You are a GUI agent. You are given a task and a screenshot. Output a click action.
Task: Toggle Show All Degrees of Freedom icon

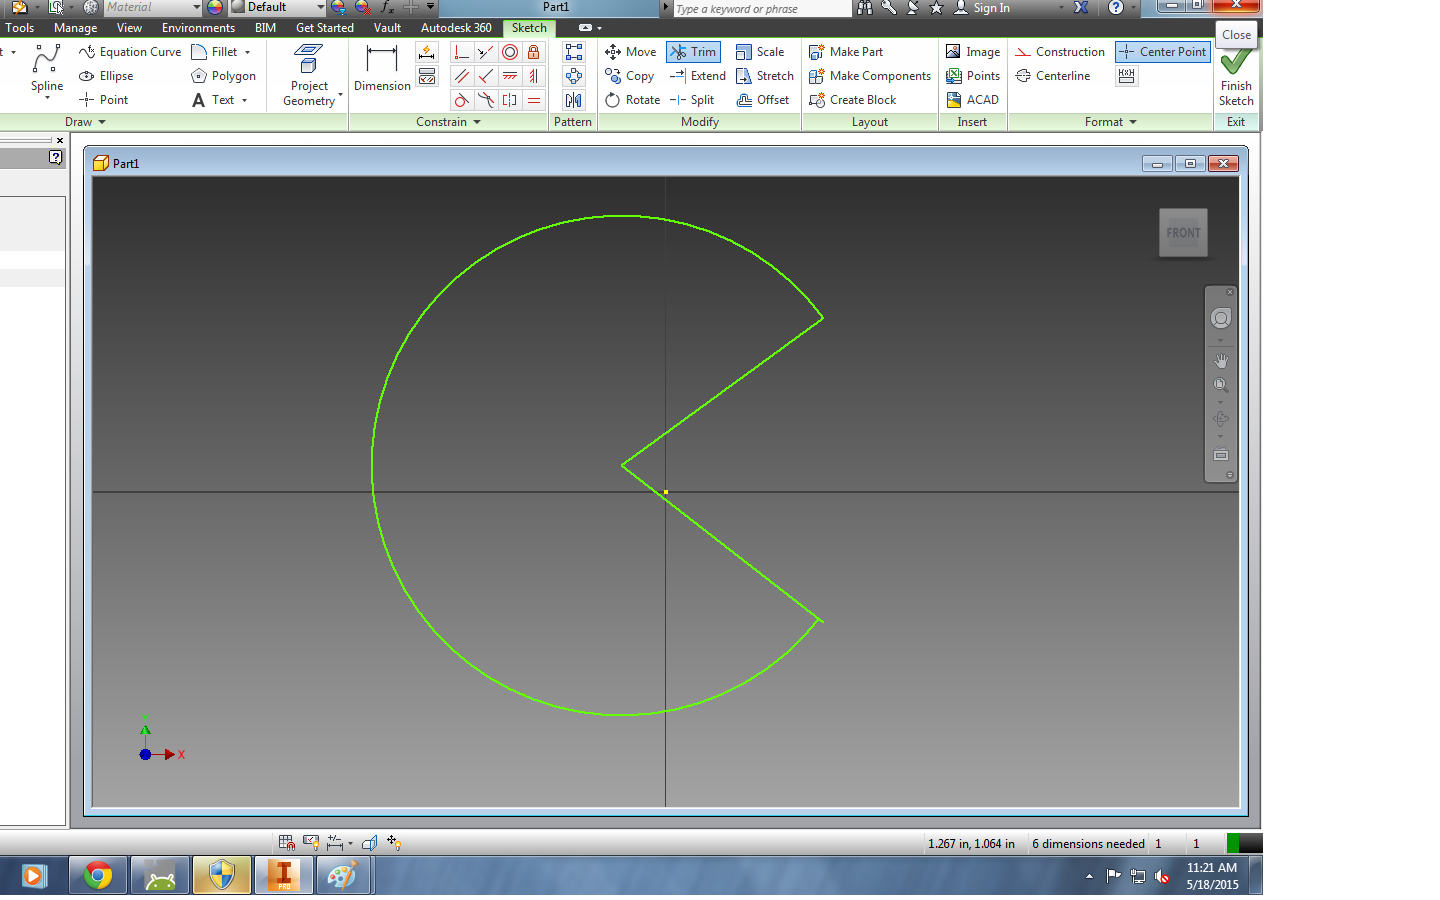tap(394, 843)
